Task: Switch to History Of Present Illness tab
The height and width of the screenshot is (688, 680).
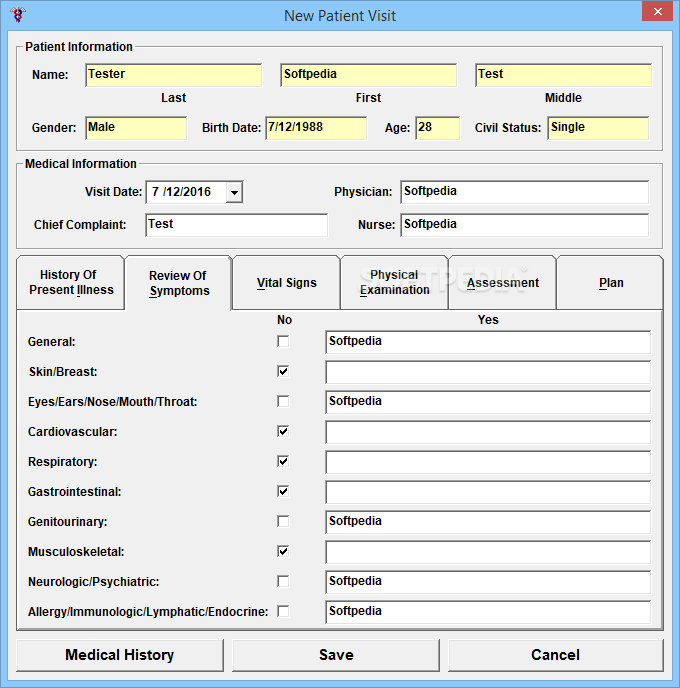Action: [71, 283]
